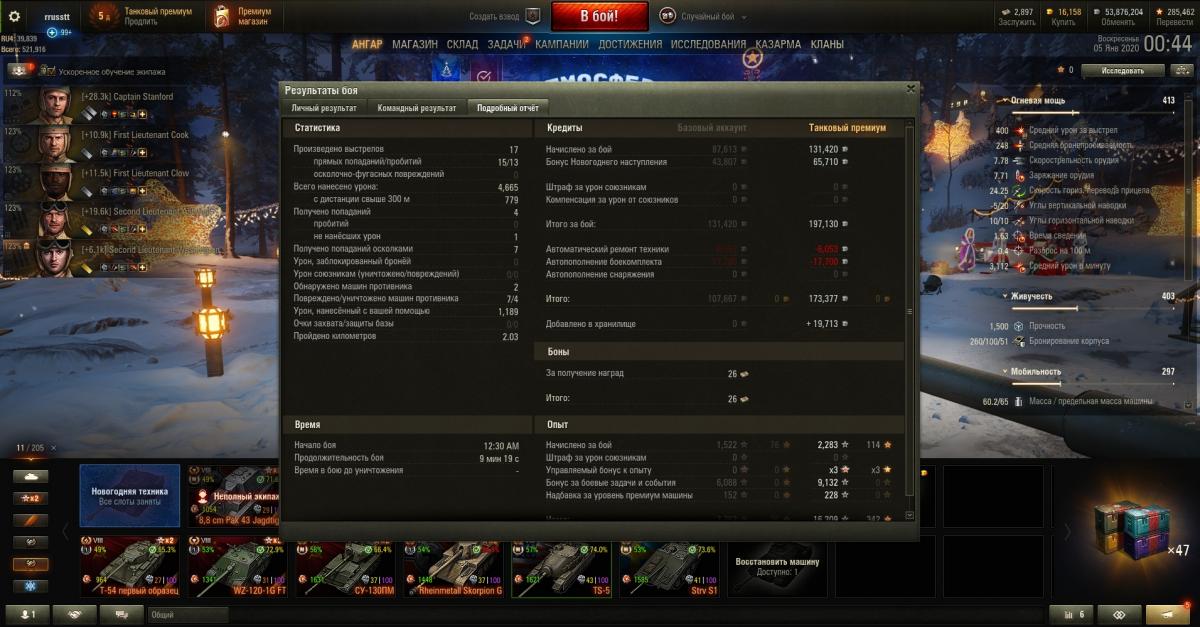Toggle the tank type carousel filter

tap(28, 476)
